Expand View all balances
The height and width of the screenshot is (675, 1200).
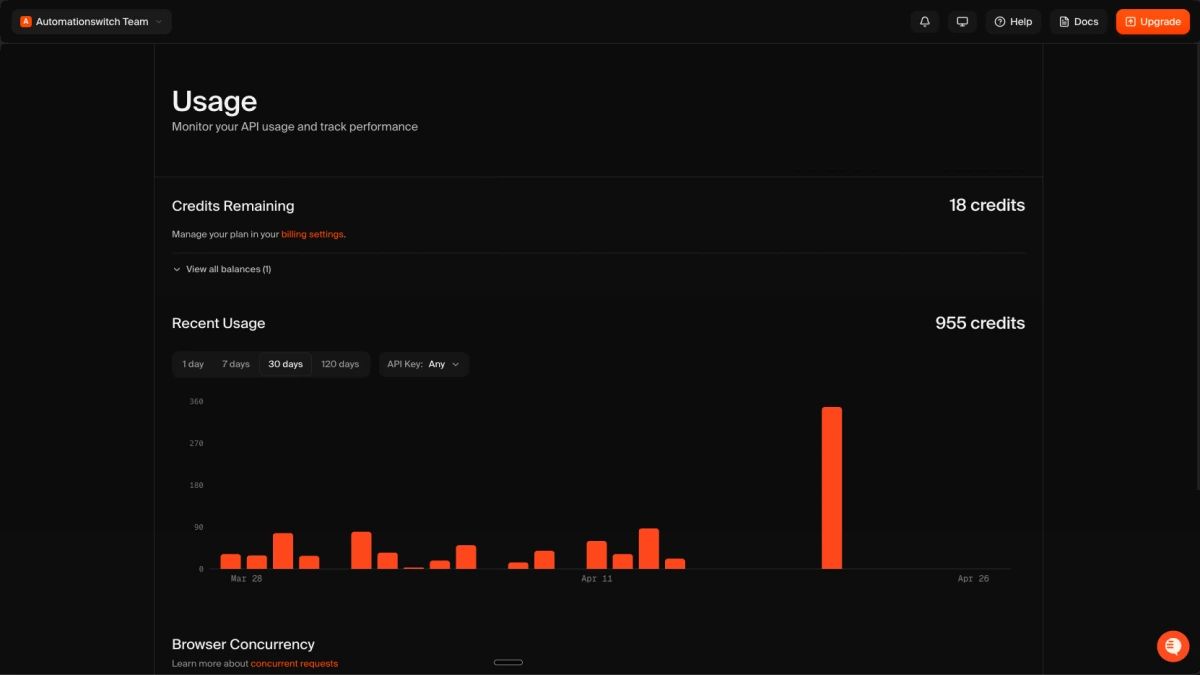pyautogui.click(x=221, y=269)
